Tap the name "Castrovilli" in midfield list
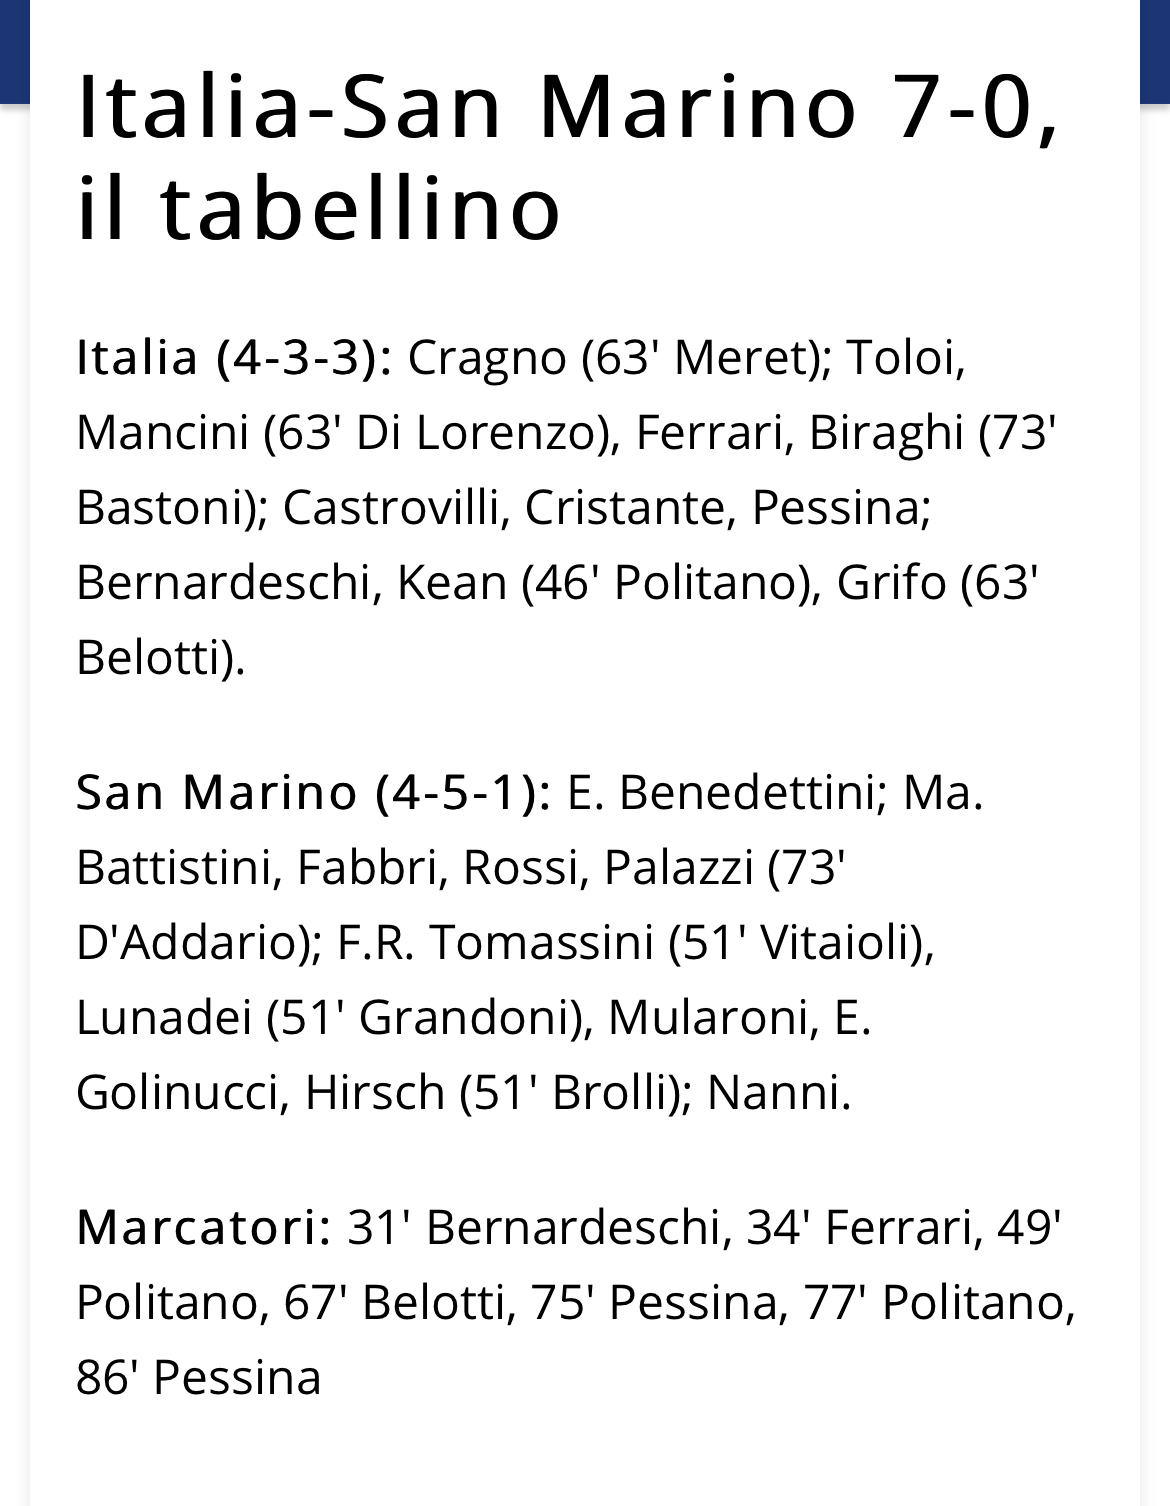The height and width of the screenshot is (1506, 1170). [390, 507]
